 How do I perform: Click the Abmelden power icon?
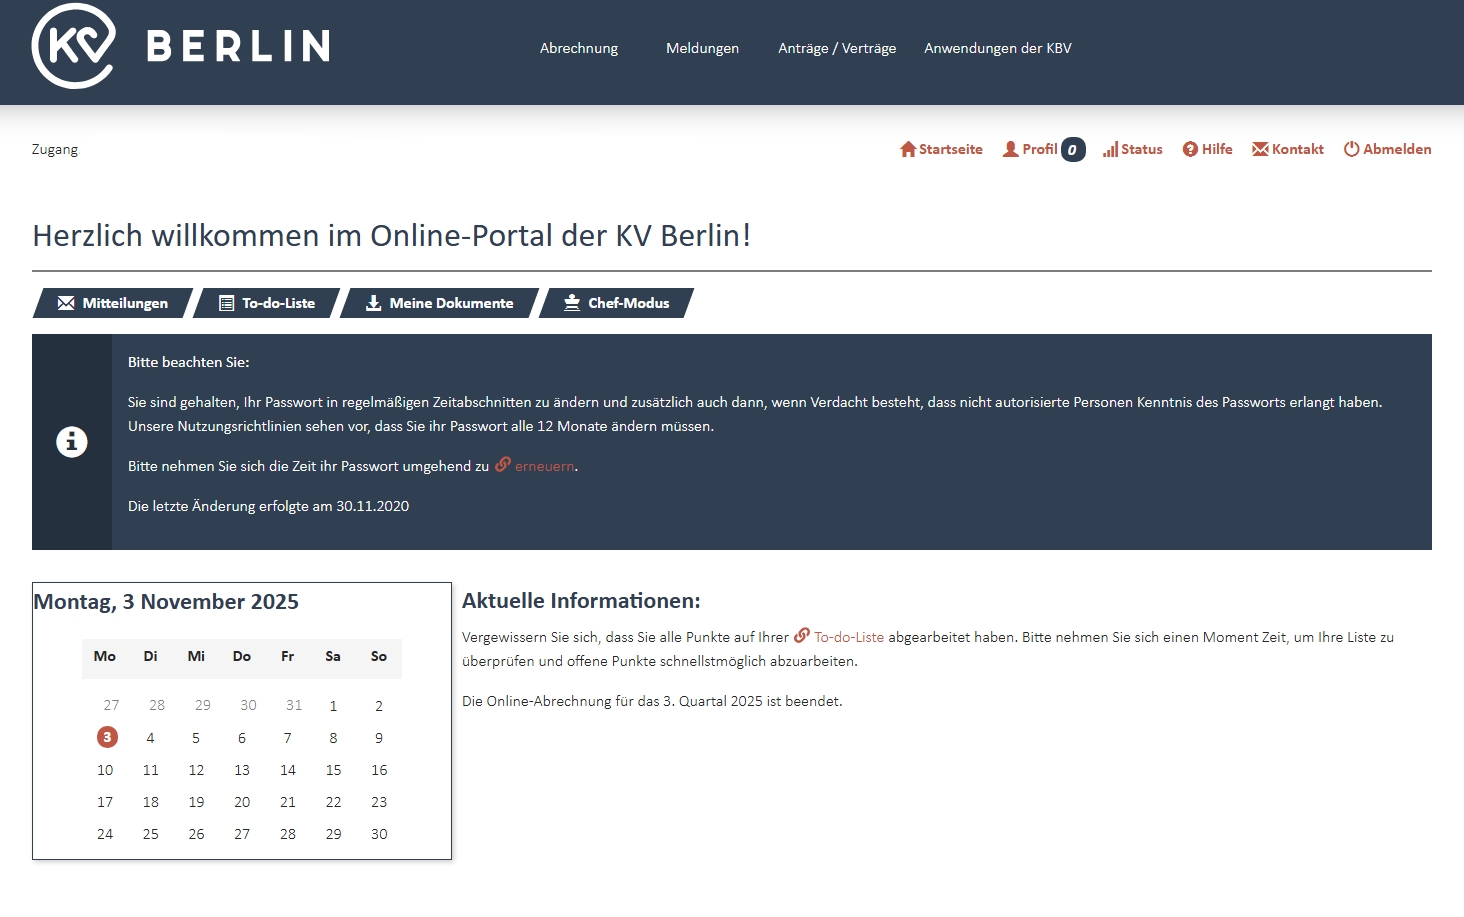click(1351, 149)
